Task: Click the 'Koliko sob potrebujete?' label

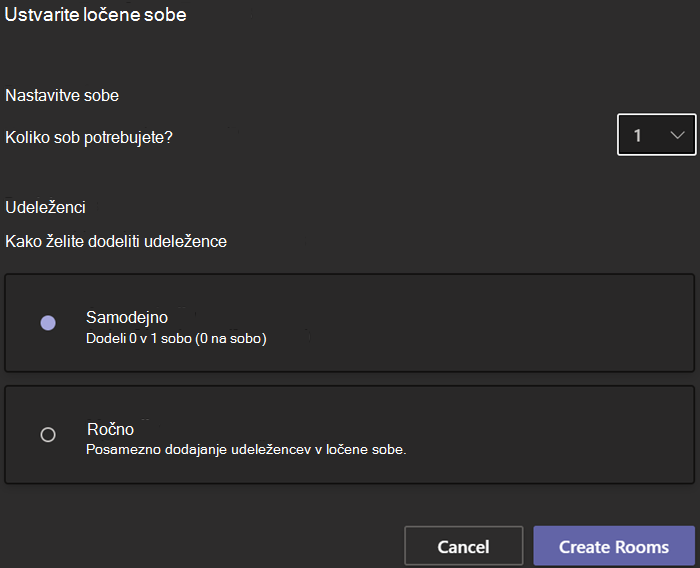Action: pos(89,138)
